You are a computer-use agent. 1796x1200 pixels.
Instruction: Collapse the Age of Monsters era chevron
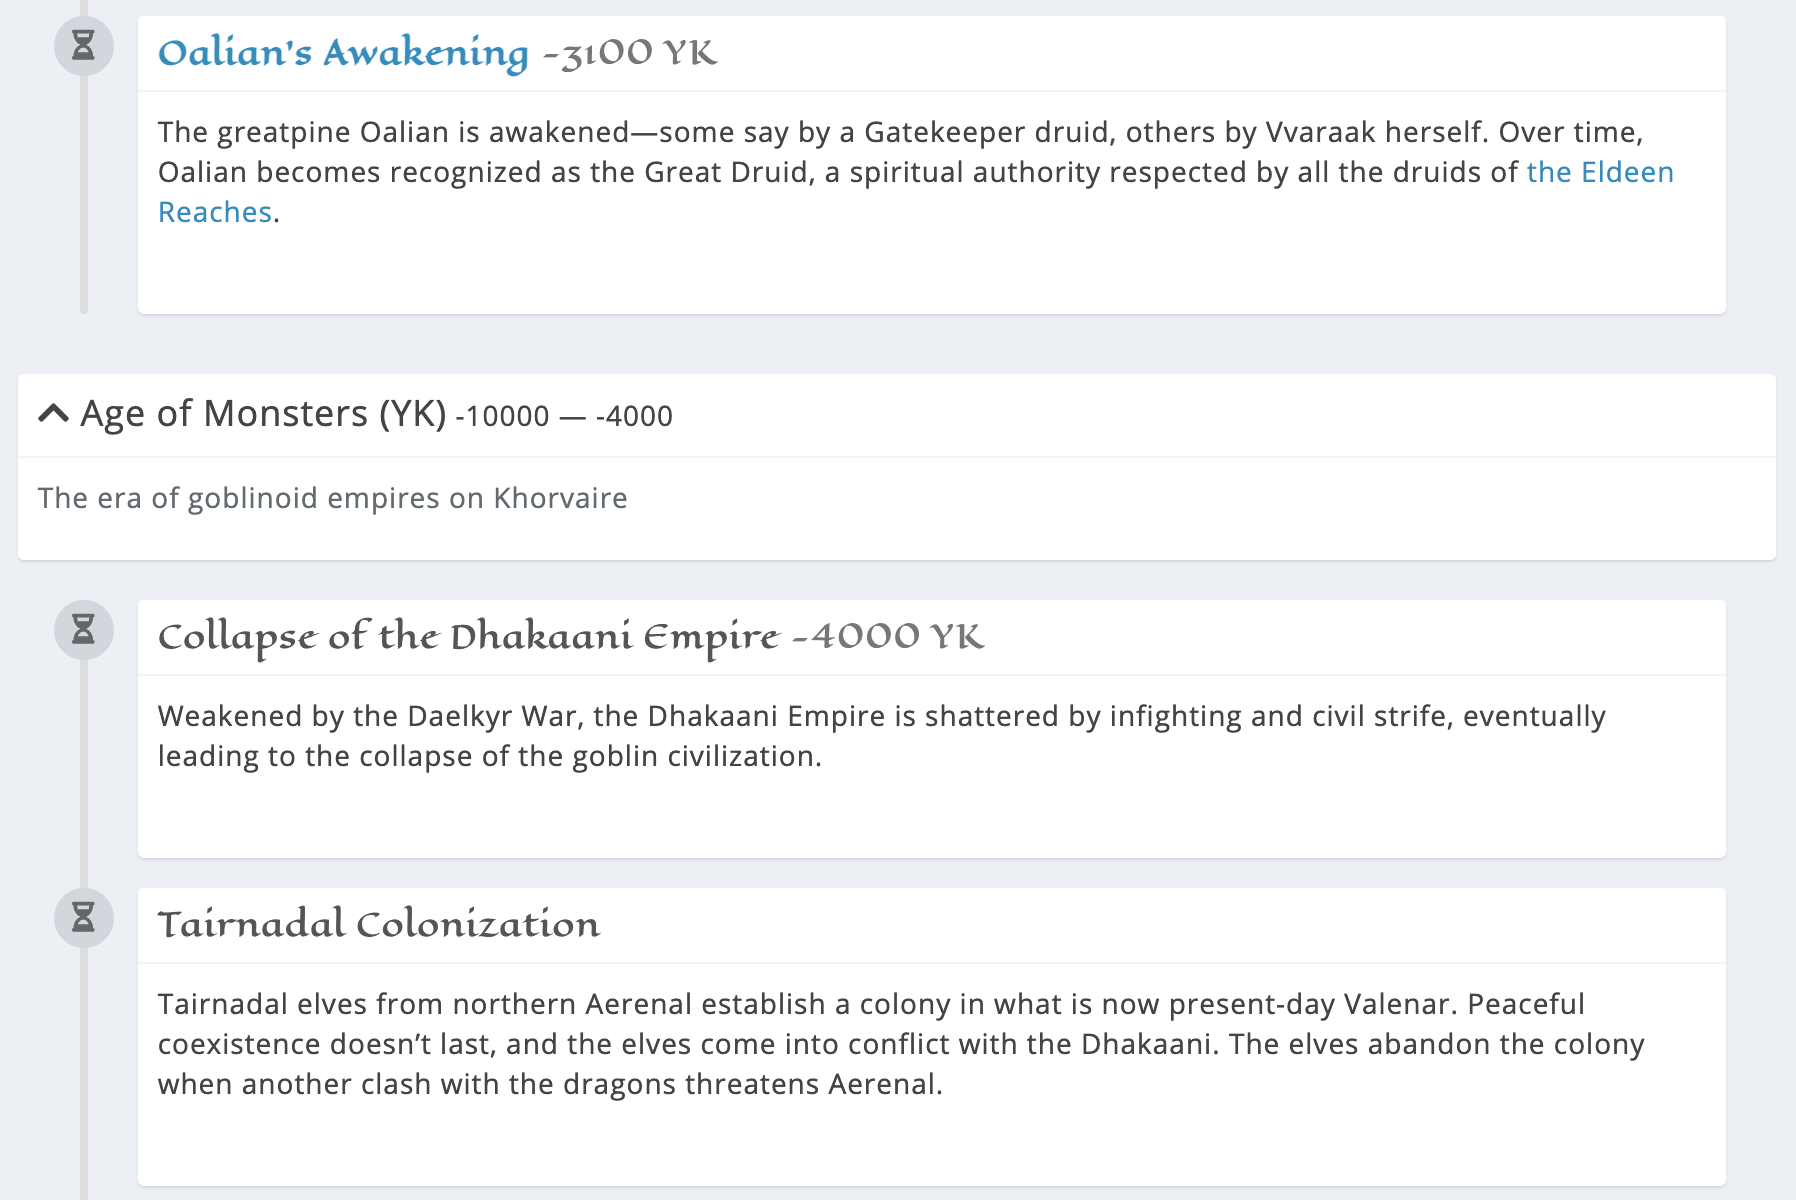[x=53, y=413]
